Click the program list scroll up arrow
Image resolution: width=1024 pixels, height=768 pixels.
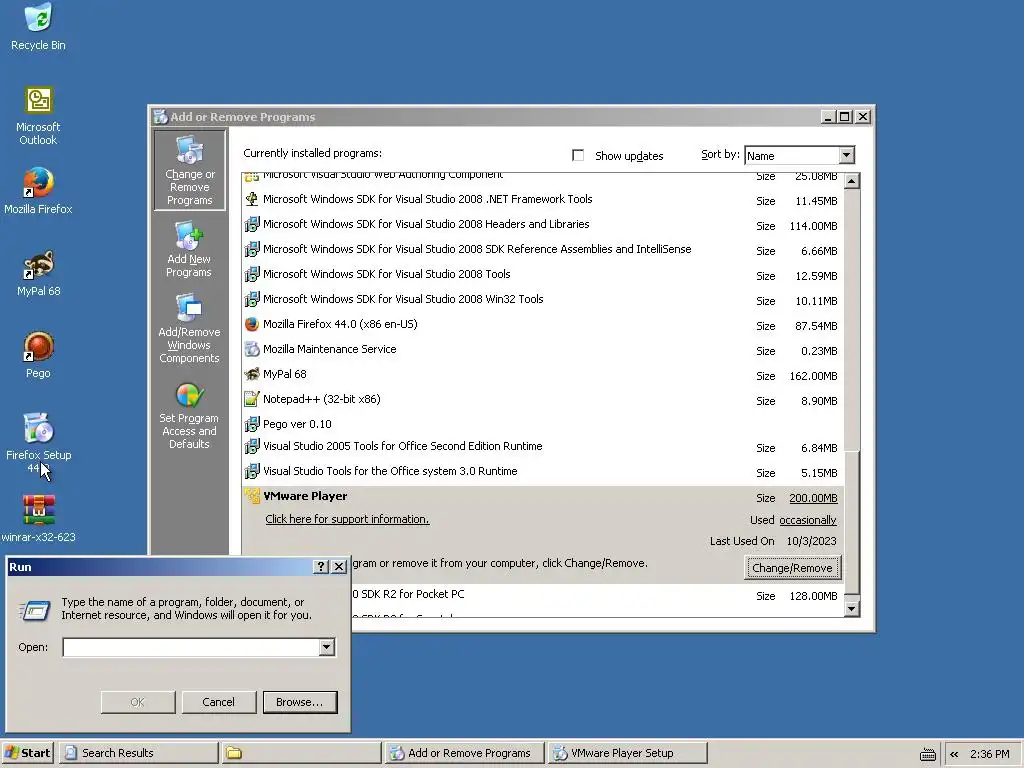point(852,181)
